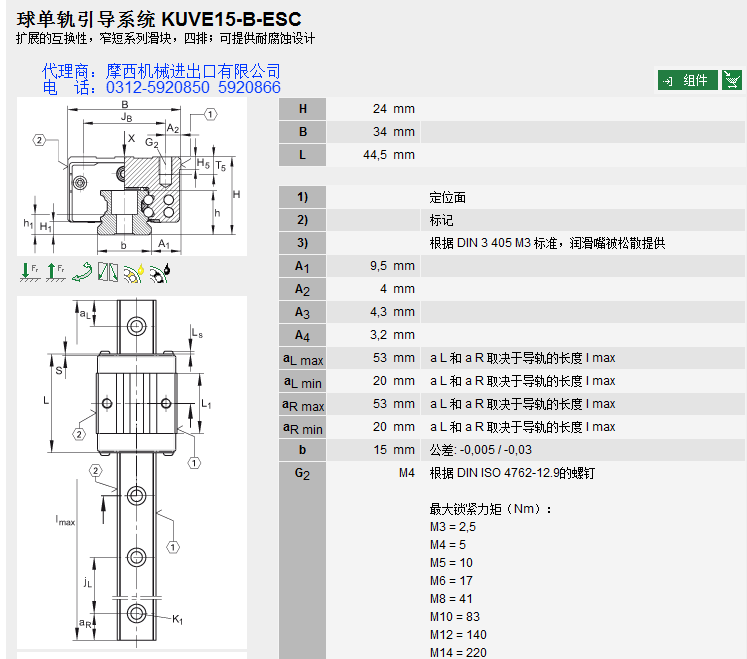Open the cross-section dimension drawing thumbnail
The image size is (747, 659).
pyautogui.click(x=132, y=176)
